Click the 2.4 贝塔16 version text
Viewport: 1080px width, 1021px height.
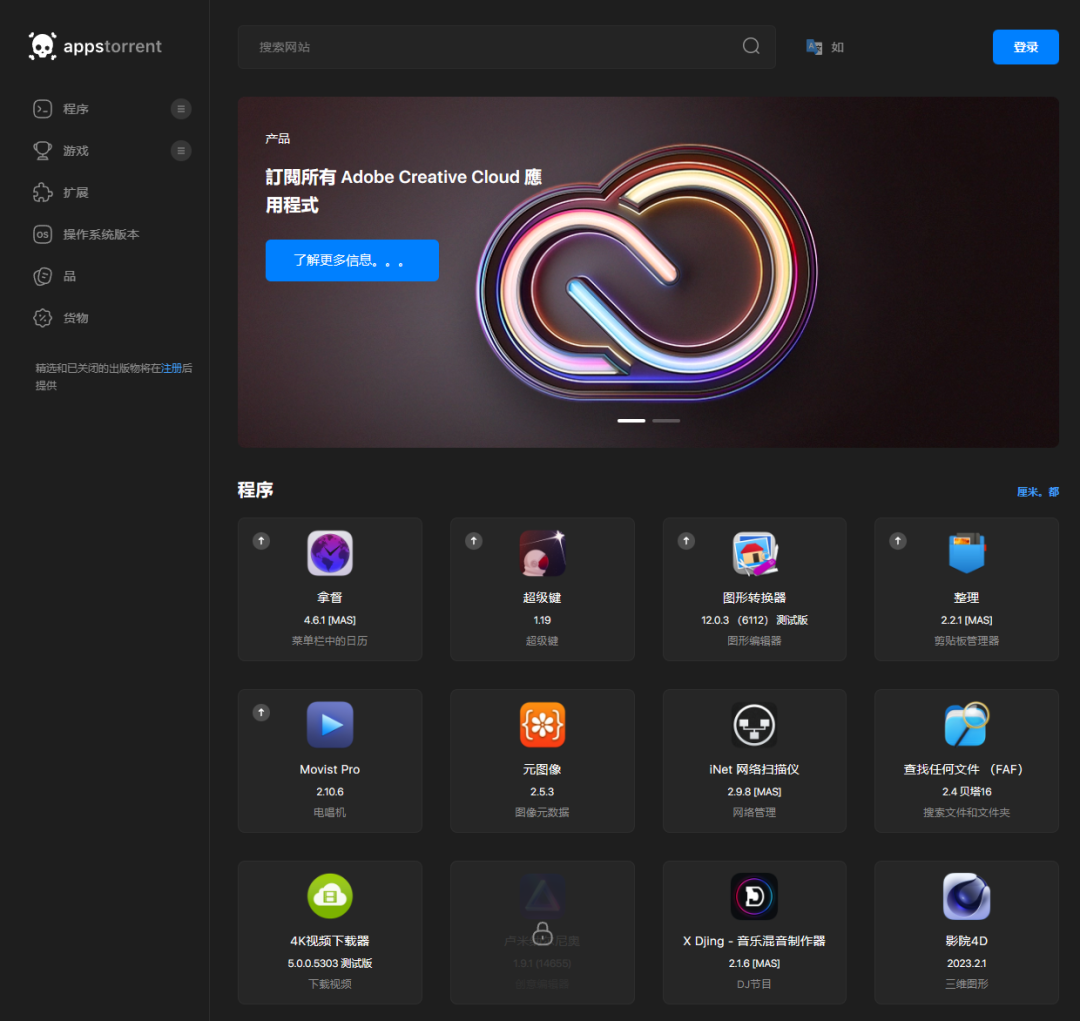pos(966,792)
